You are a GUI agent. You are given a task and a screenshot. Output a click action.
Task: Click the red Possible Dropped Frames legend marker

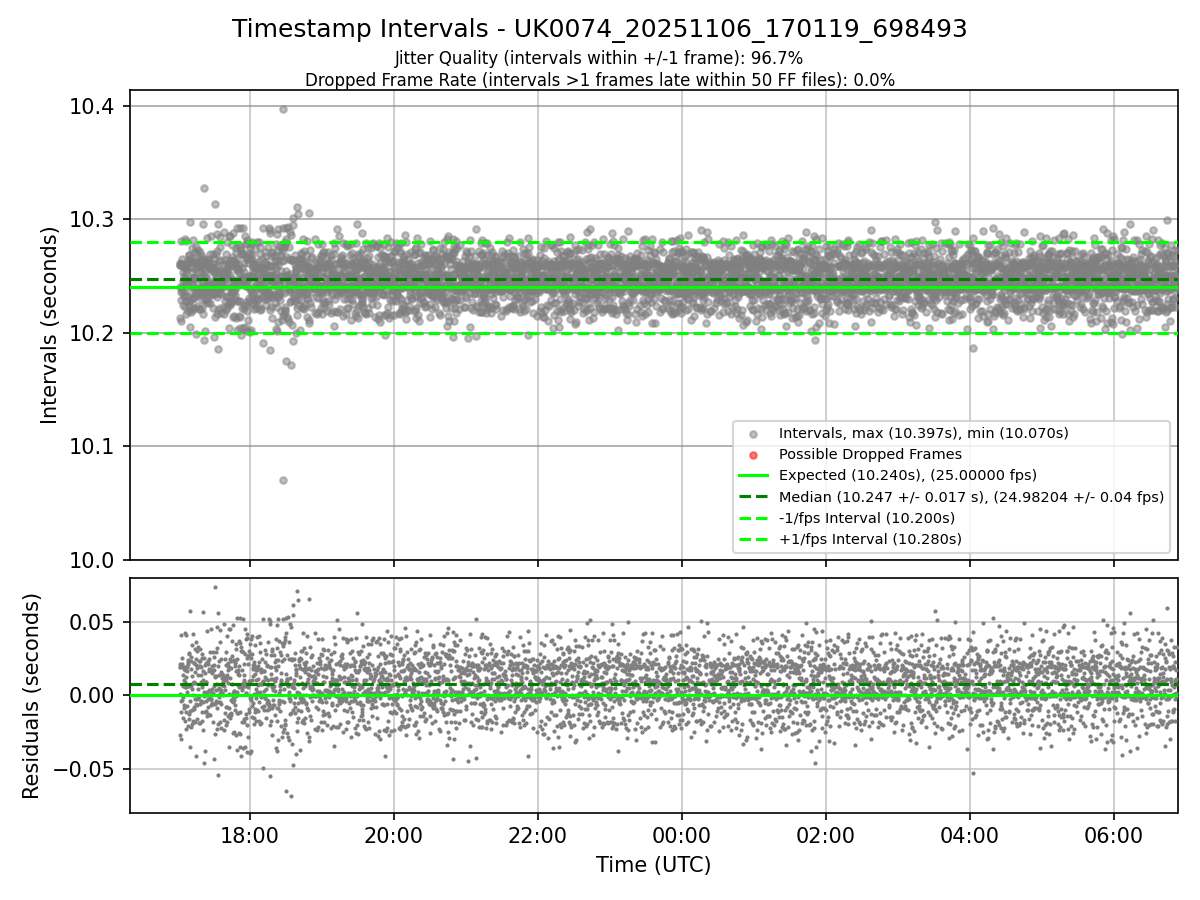pos(753,454)
